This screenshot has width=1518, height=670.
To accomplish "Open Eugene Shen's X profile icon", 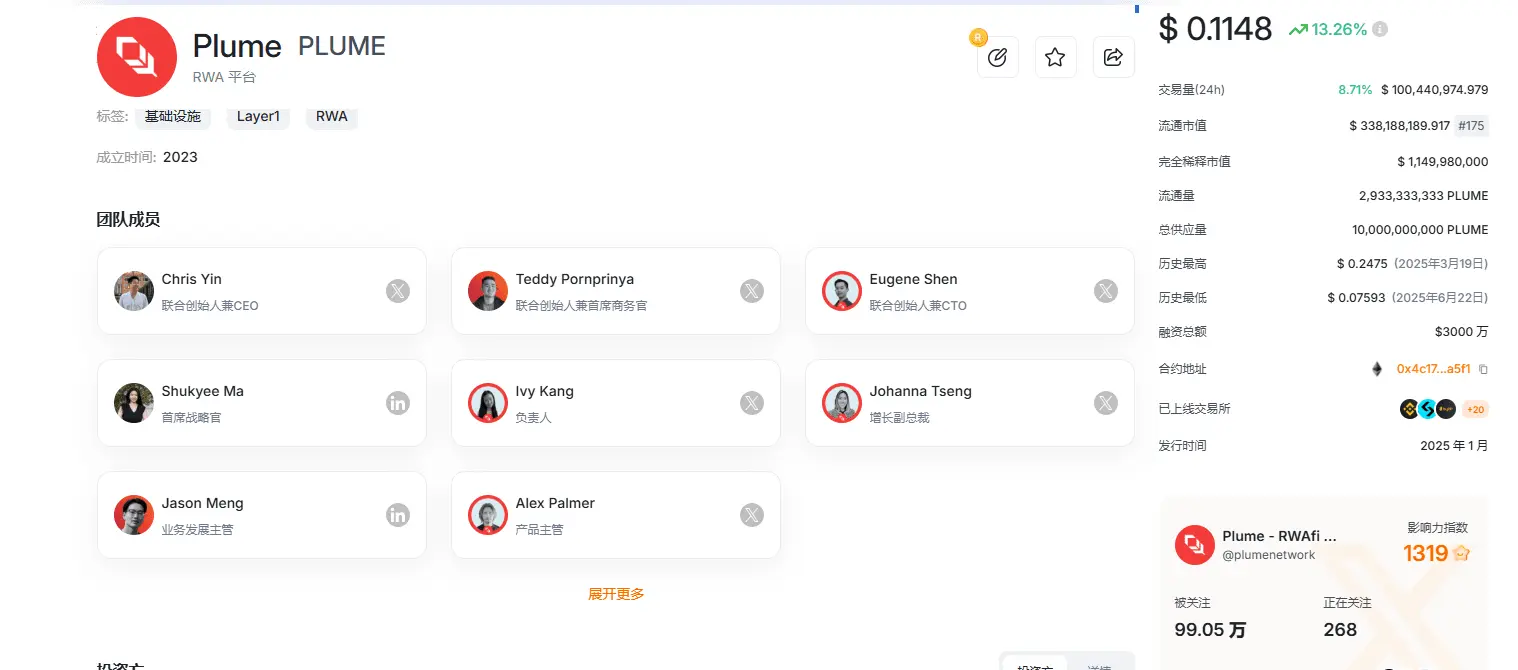I will click(1106, 291).
